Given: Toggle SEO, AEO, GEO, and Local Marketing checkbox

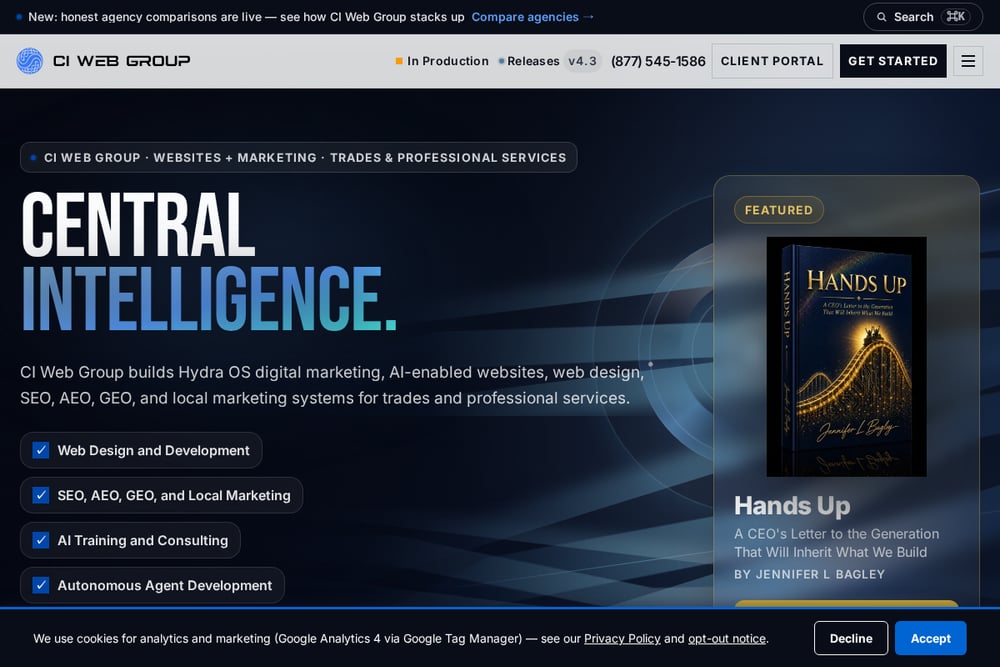Looking at the screenshot, I should (41, 495).
